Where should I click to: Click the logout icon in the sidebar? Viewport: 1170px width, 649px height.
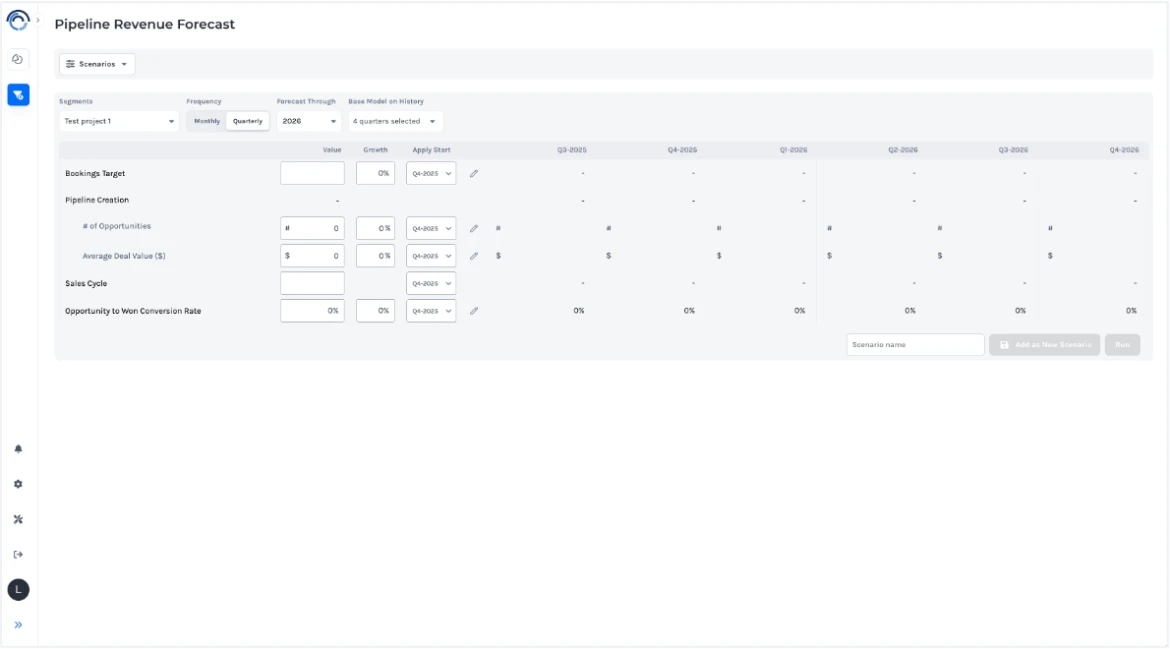pyautogui.click(x=18, y=554)
